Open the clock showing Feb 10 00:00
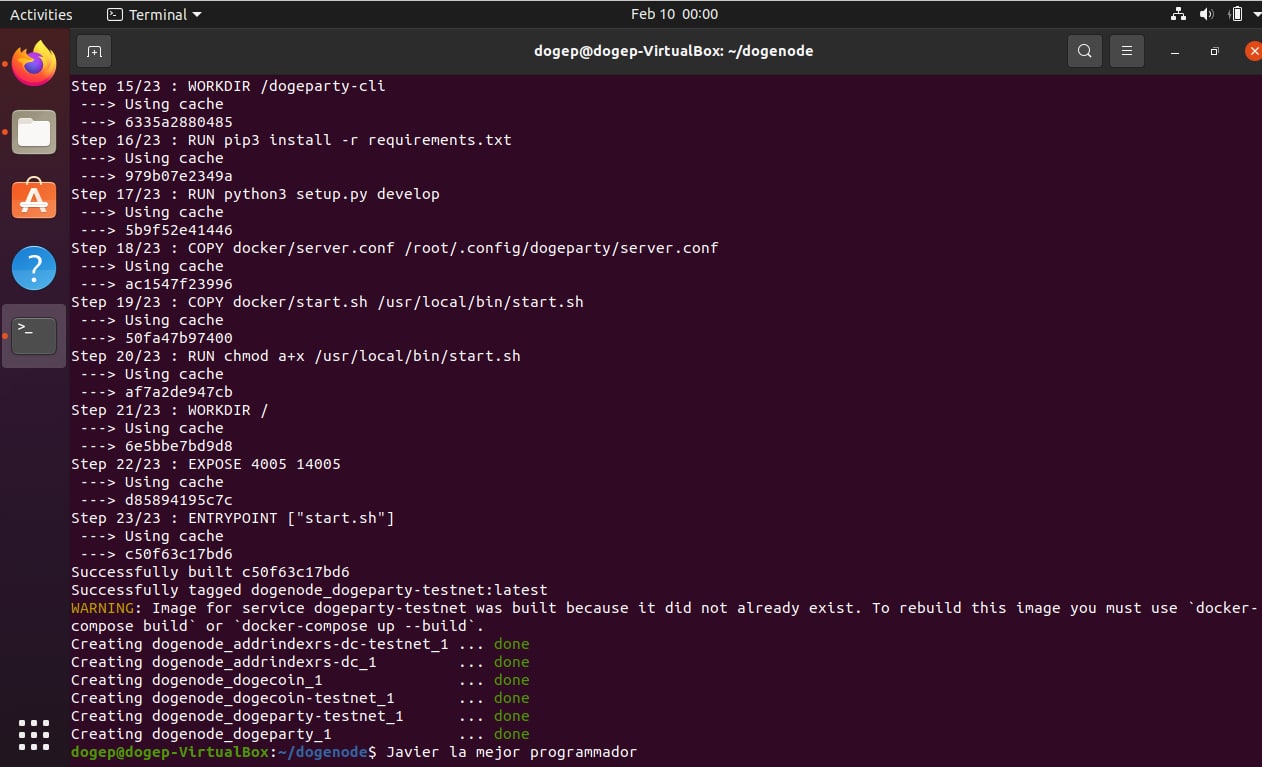1262x767 pixels. [674, 14]
